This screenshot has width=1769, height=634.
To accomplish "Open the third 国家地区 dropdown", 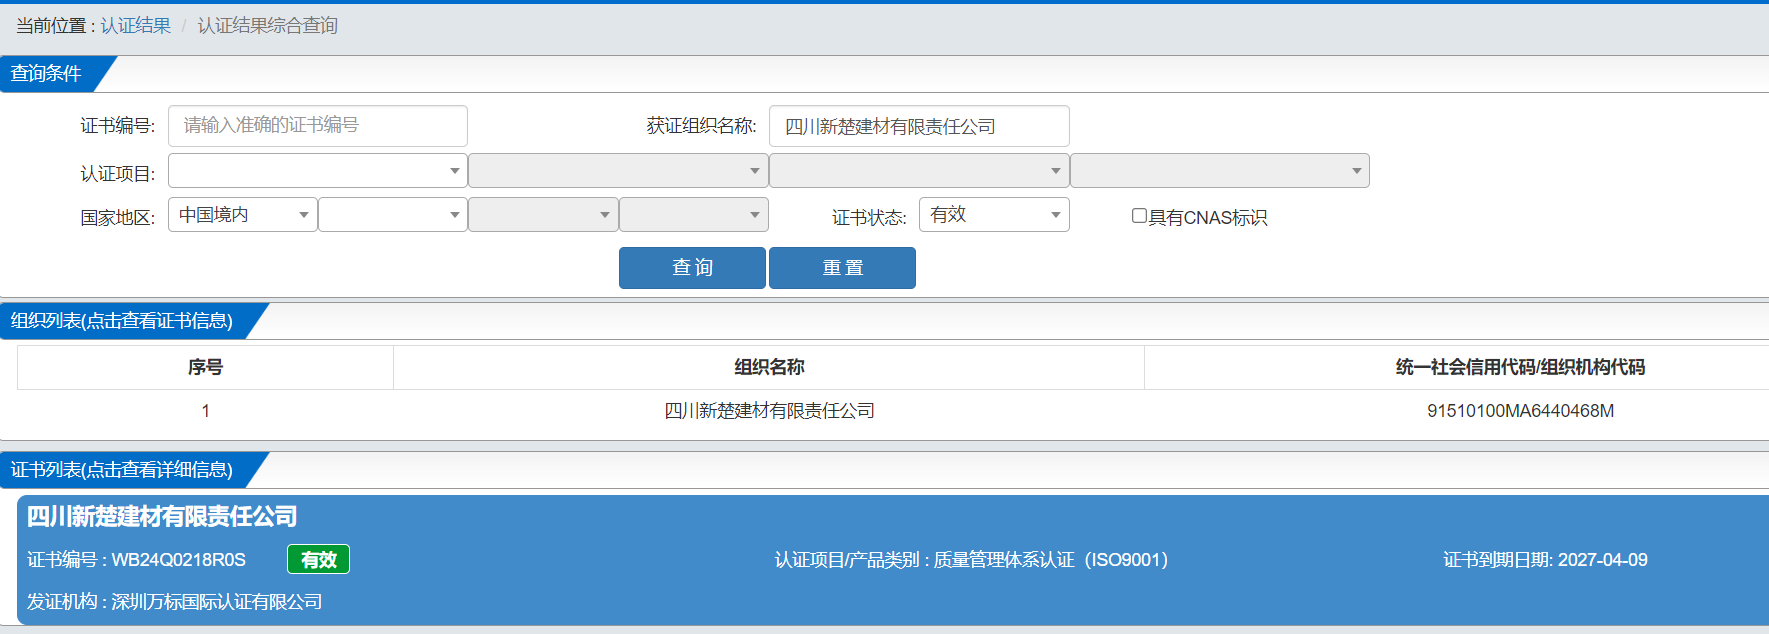I will point(543,215).
